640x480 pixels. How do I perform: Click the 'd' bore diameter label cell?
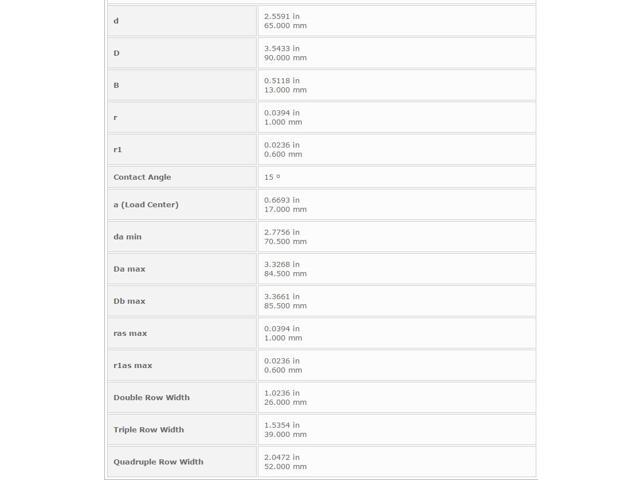(182, 21)
